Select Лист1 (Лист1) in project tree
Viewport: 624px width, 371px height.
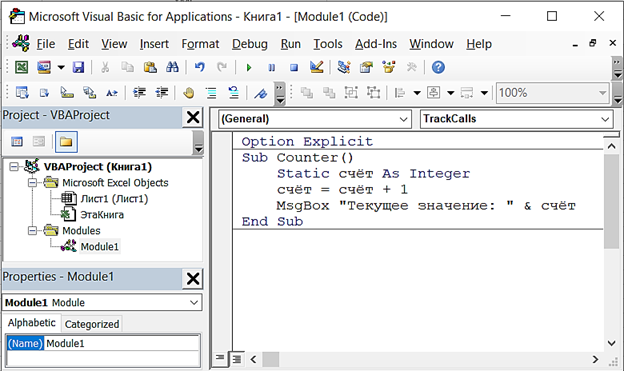click(114, 199)
